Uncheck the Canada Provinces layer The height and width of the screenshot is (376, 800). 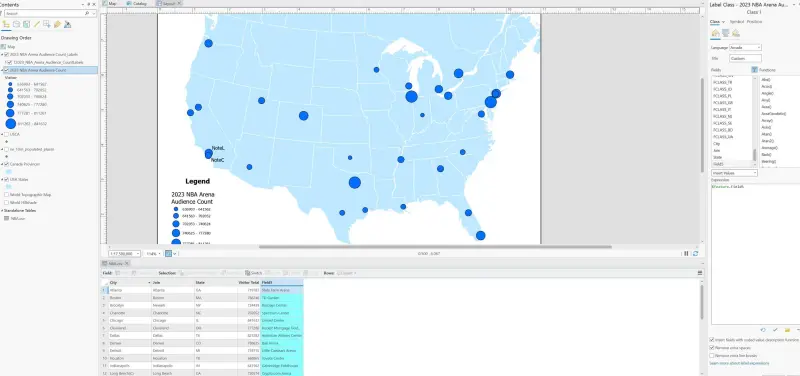click(x=6, y=164)
